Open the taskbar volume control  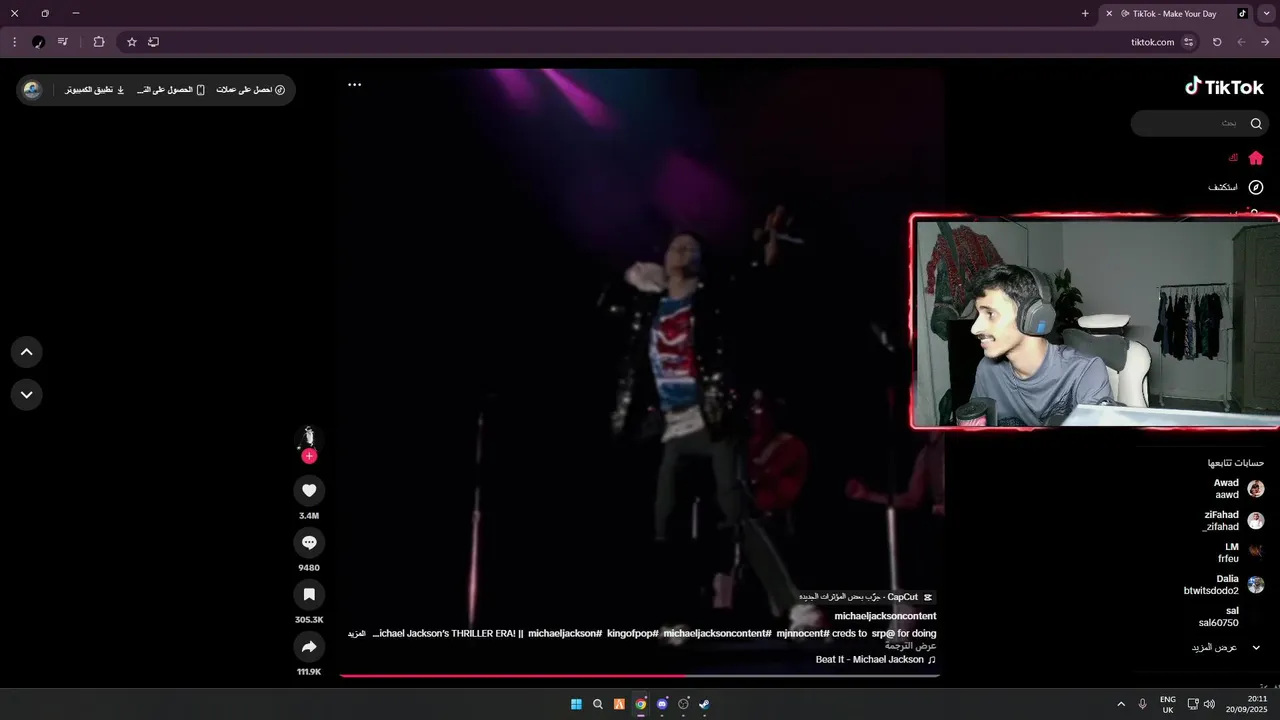click(x=1209, y=704)
